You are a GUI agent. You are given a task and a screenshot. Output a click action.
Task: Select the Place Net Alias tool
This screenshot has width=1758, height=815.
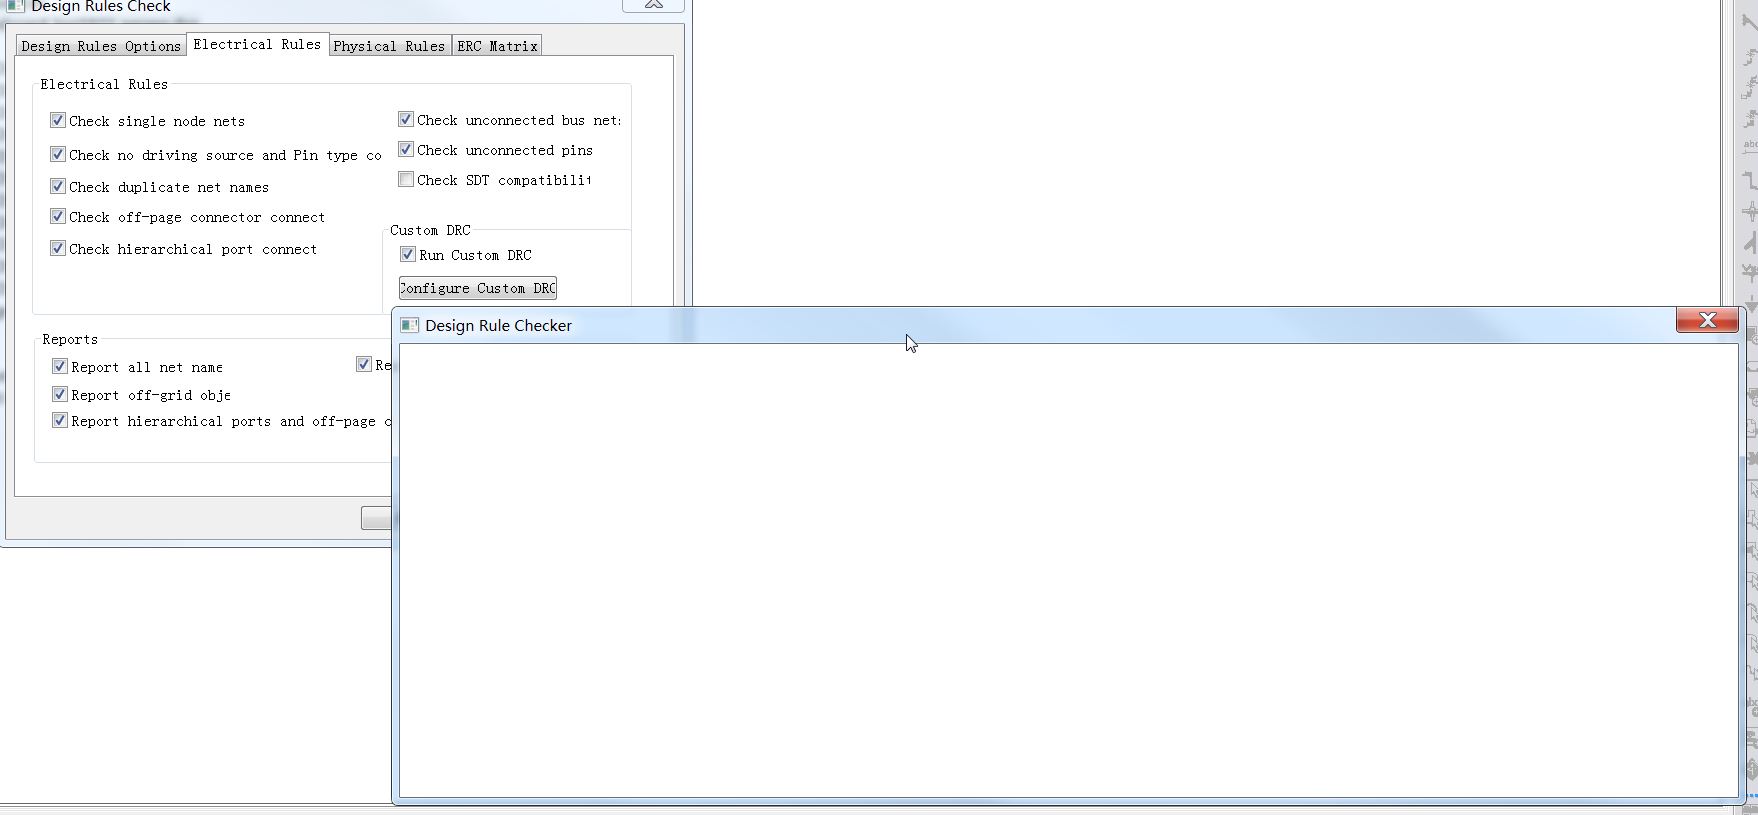pos(1749,147)
